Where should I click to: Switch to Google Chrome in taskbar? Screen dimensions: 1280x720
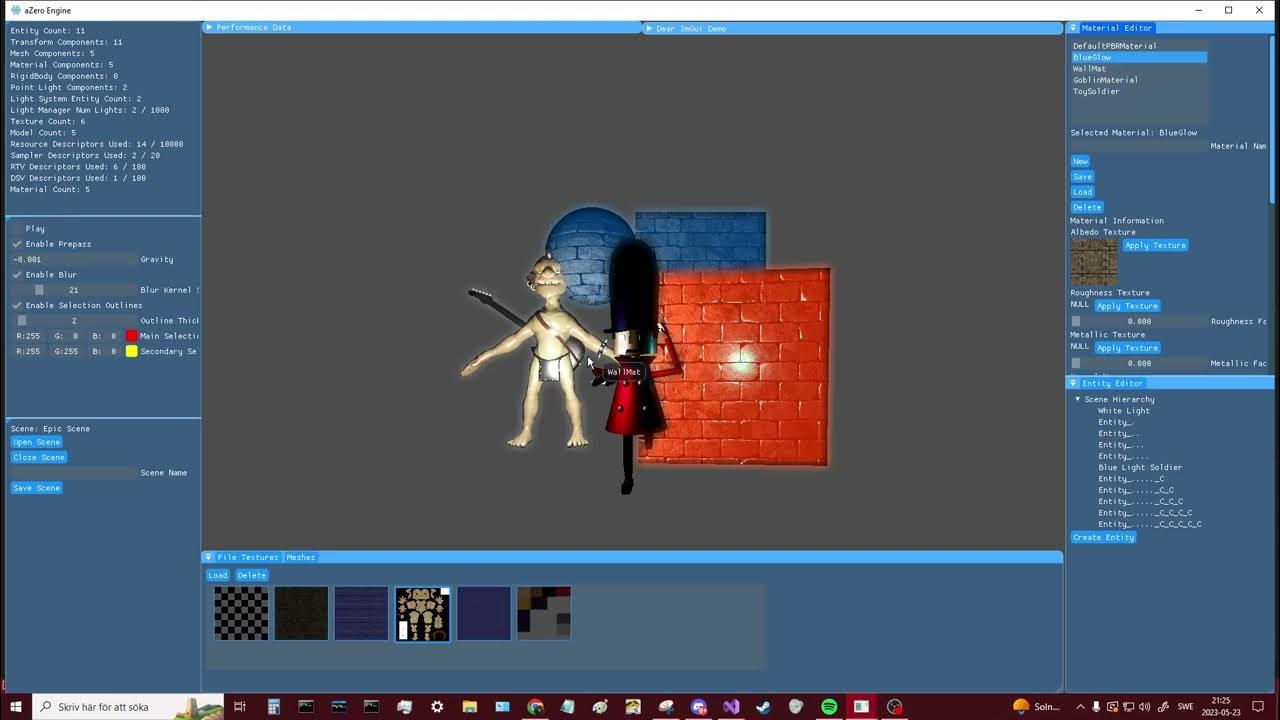(535, 706)
